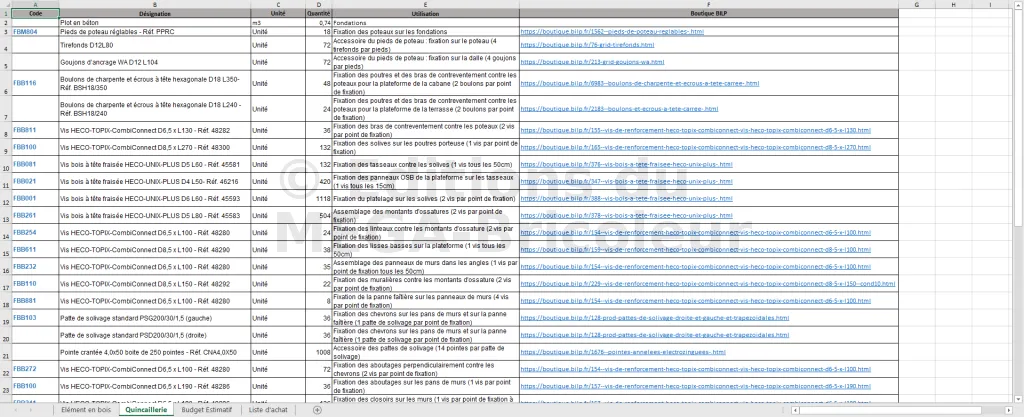Select column E header
The image size is (1024, 417).
coord(426,5)
